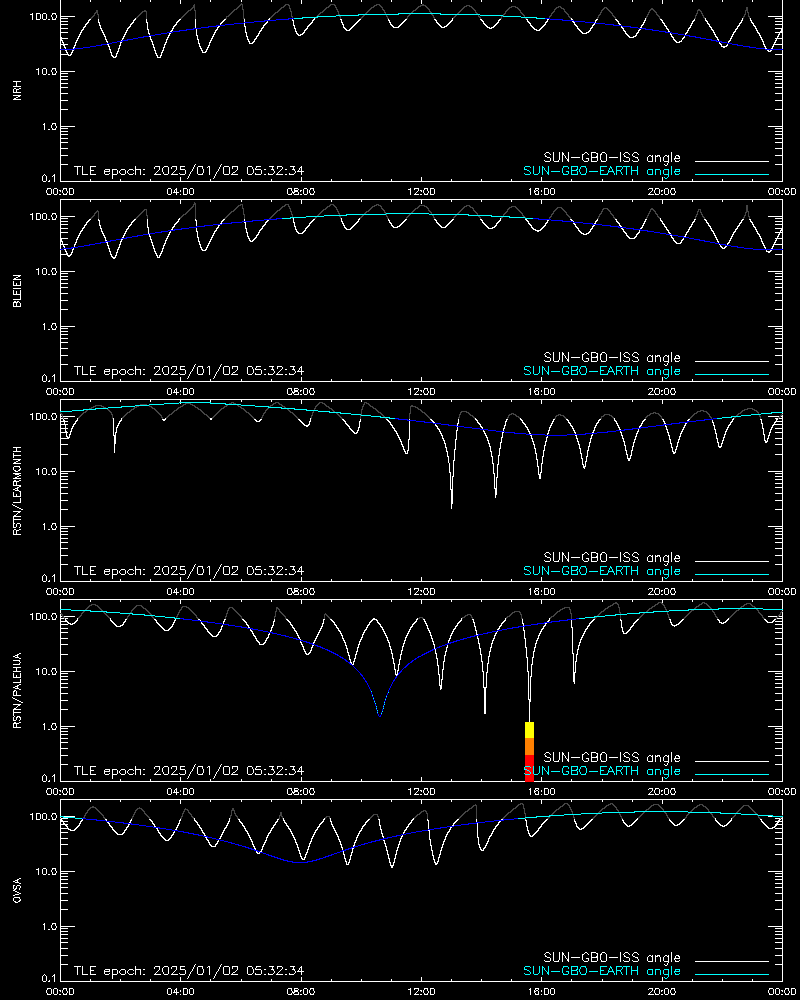Click the yellow segment of the PALEHUA alert marker
This screenshot has width=800, height=1000.
[529, 730]
